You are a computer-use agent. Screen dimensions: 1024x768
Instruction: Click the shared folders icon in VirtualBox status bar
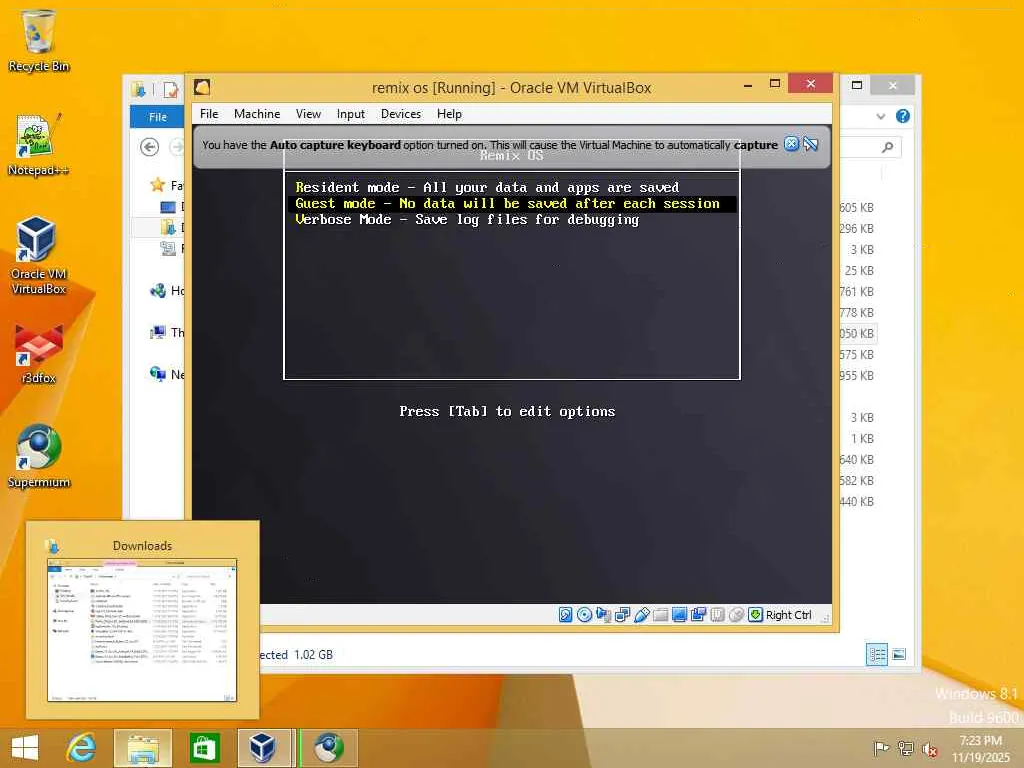point(660,615)
